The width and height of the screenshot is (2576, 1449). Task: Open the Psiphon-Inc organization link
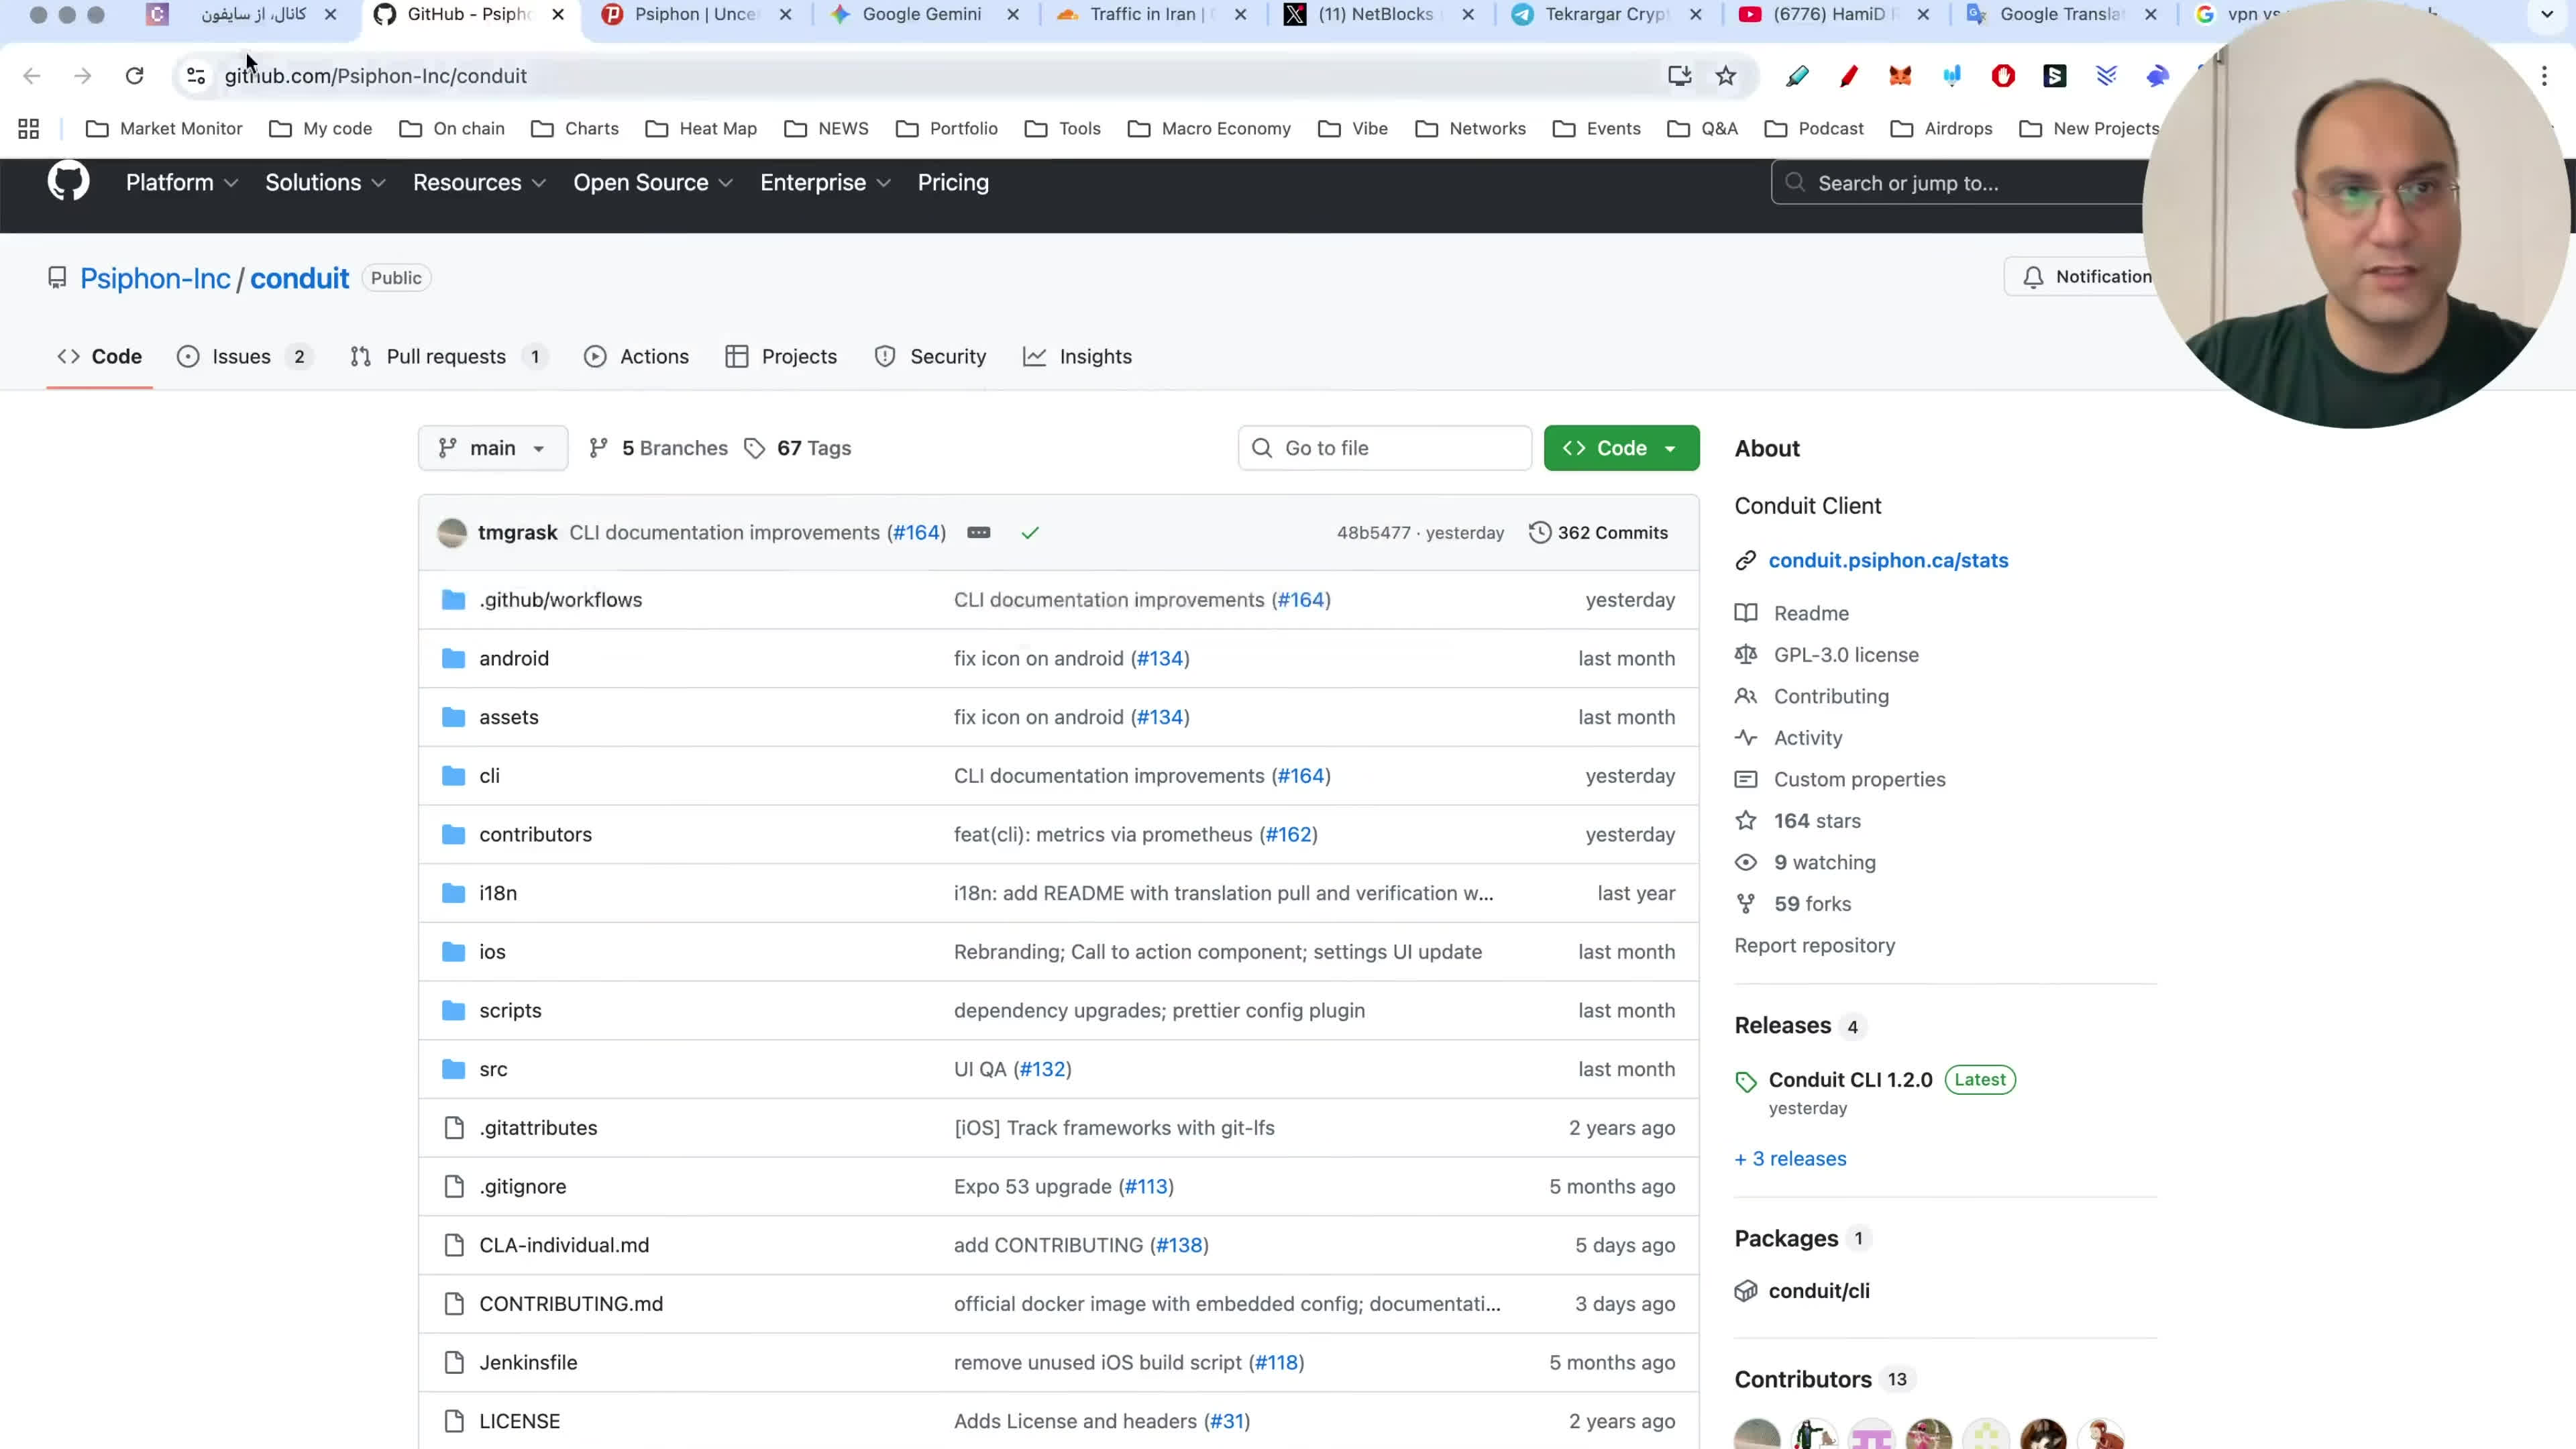coord(155,279)
